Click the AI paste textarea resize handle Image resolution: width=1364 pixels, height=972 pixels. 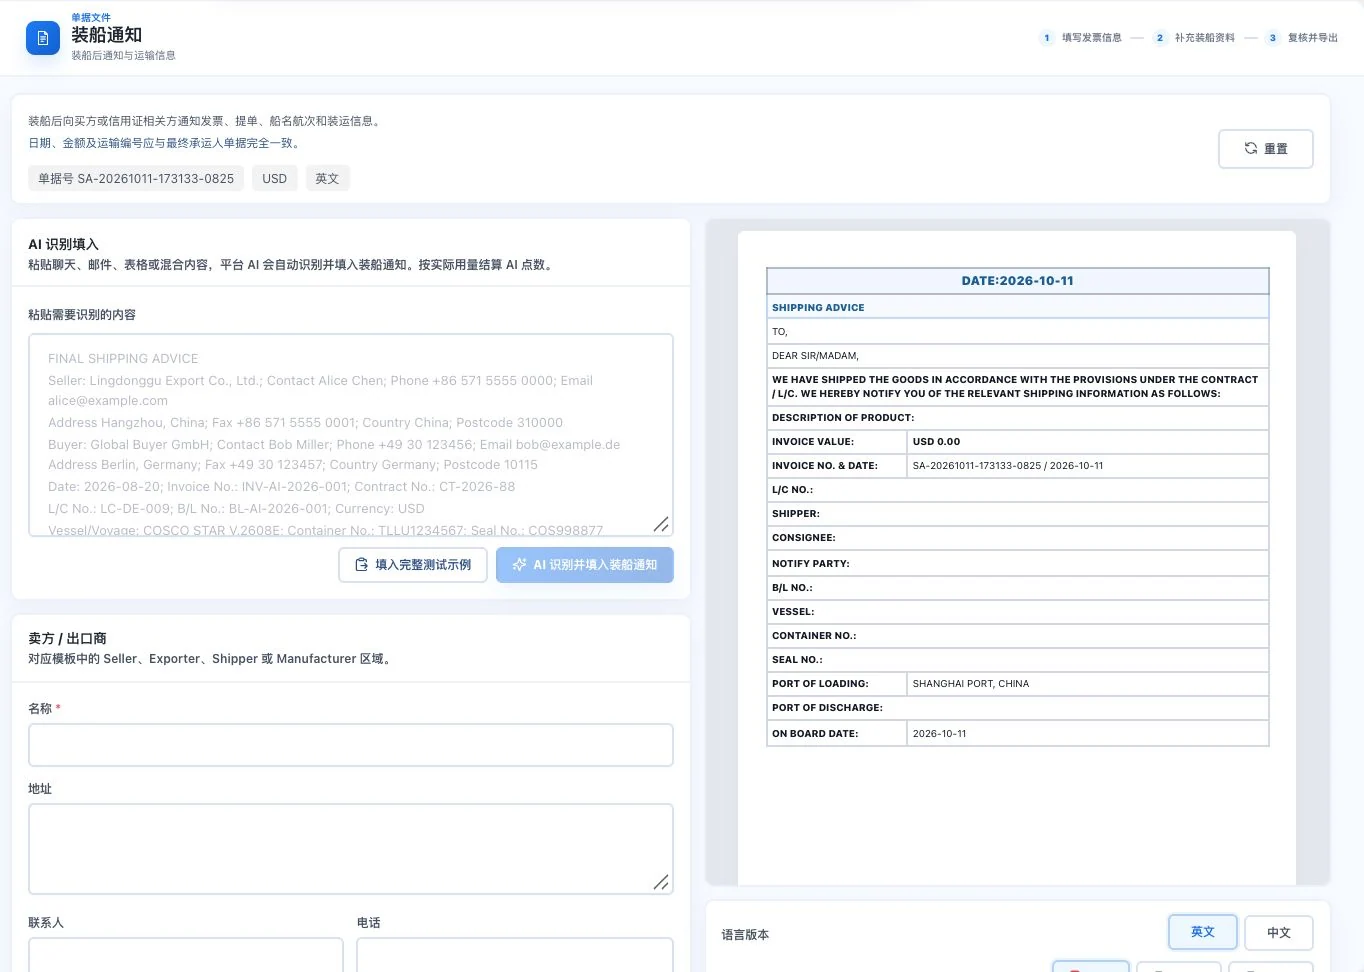[x=661, y=524]
